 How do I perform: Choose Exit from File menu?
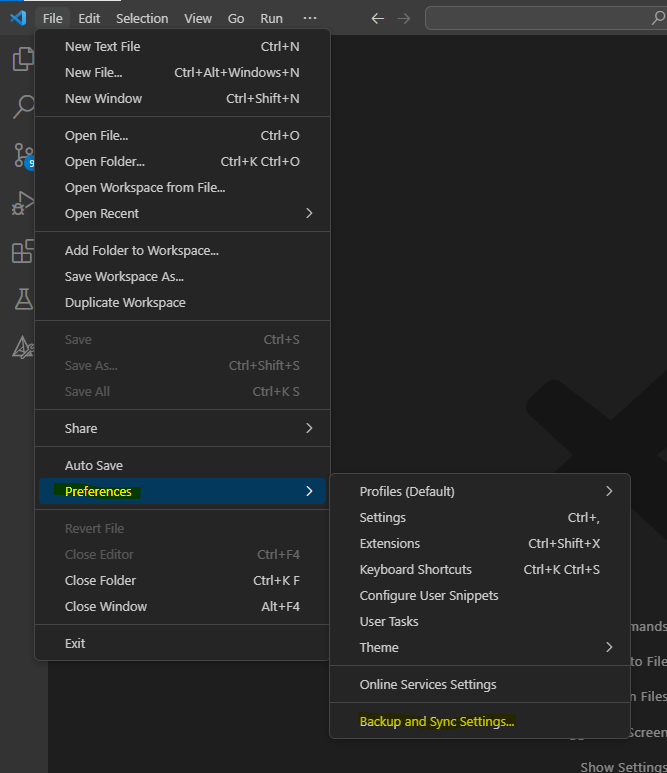click(182, 644)
